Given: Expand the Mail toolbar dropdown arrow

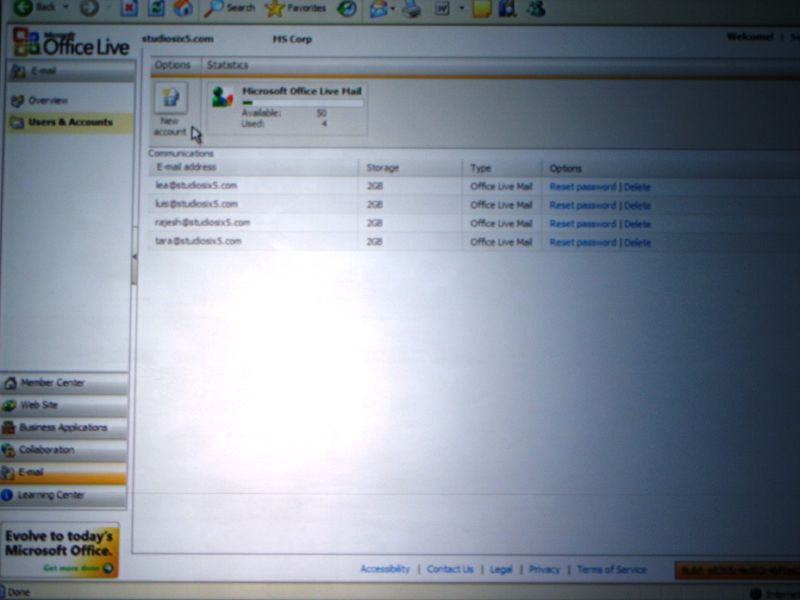Looking at the screenshot, I should click(x=393, y=9).
